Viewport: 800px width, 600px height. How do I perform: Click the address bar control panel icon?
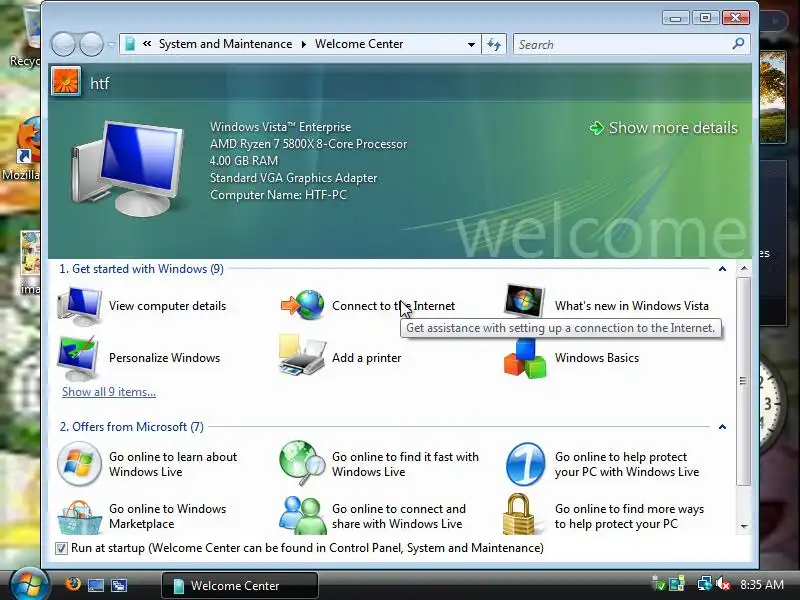pyautogui.click(x=131, y=44)
